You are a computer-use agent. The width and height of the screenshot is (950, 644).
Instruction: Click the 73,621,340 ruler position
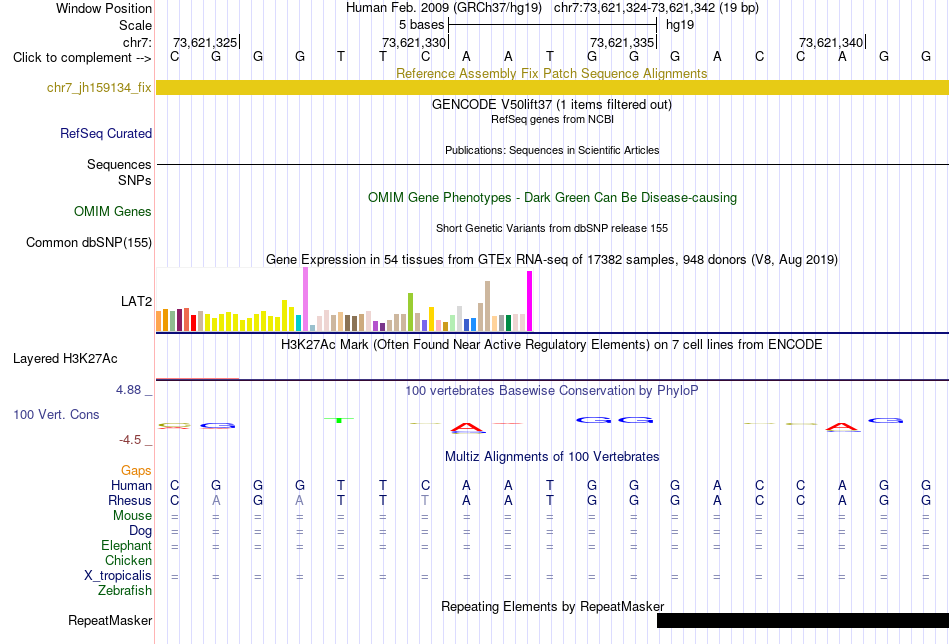[x=831, y=42]
